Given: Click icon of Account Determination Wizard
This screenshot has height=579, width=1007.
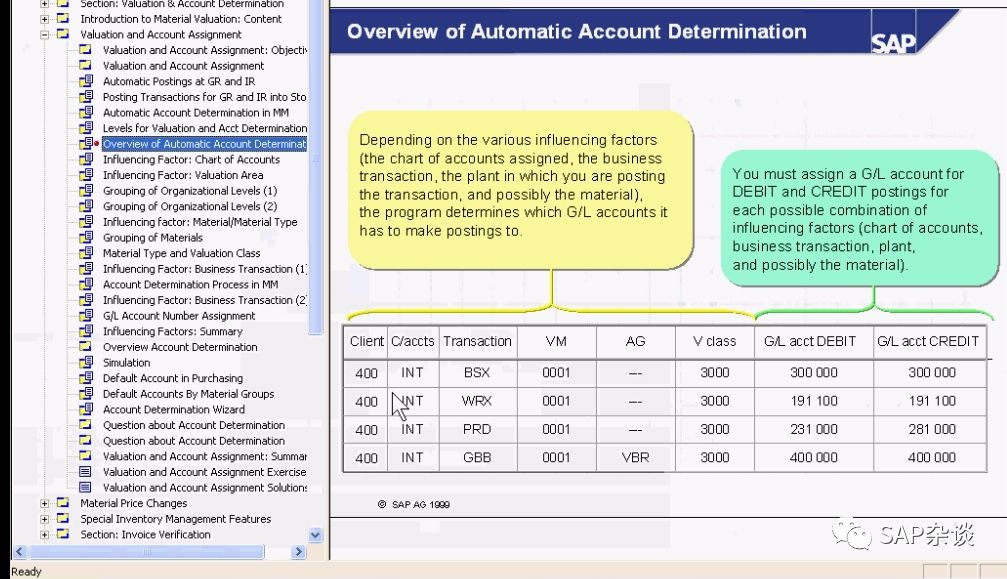Looking at the screenshot, I should (x=85, y=409).
